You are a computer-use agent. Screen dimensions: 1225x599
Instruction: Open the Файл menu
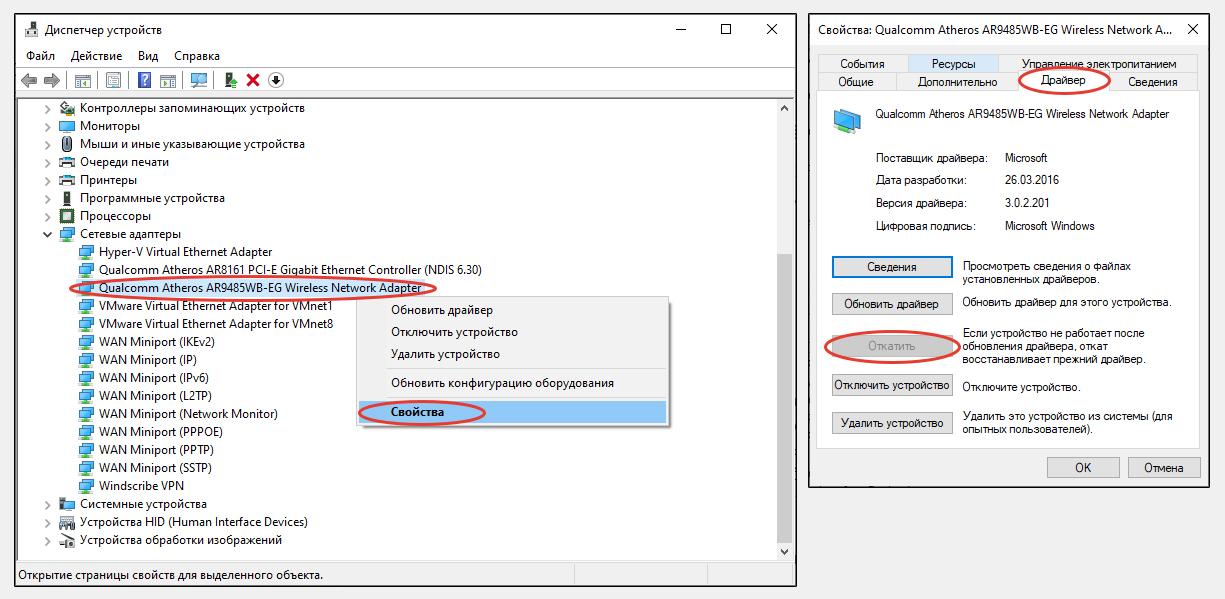(x=41, y=56)
